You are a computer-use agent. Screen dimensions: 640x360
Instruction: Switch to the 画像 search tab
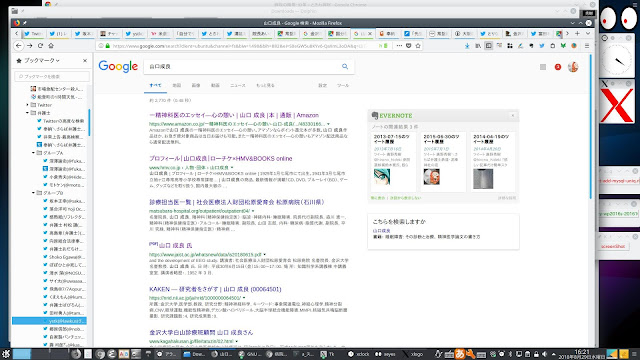[x=196, y=85]
